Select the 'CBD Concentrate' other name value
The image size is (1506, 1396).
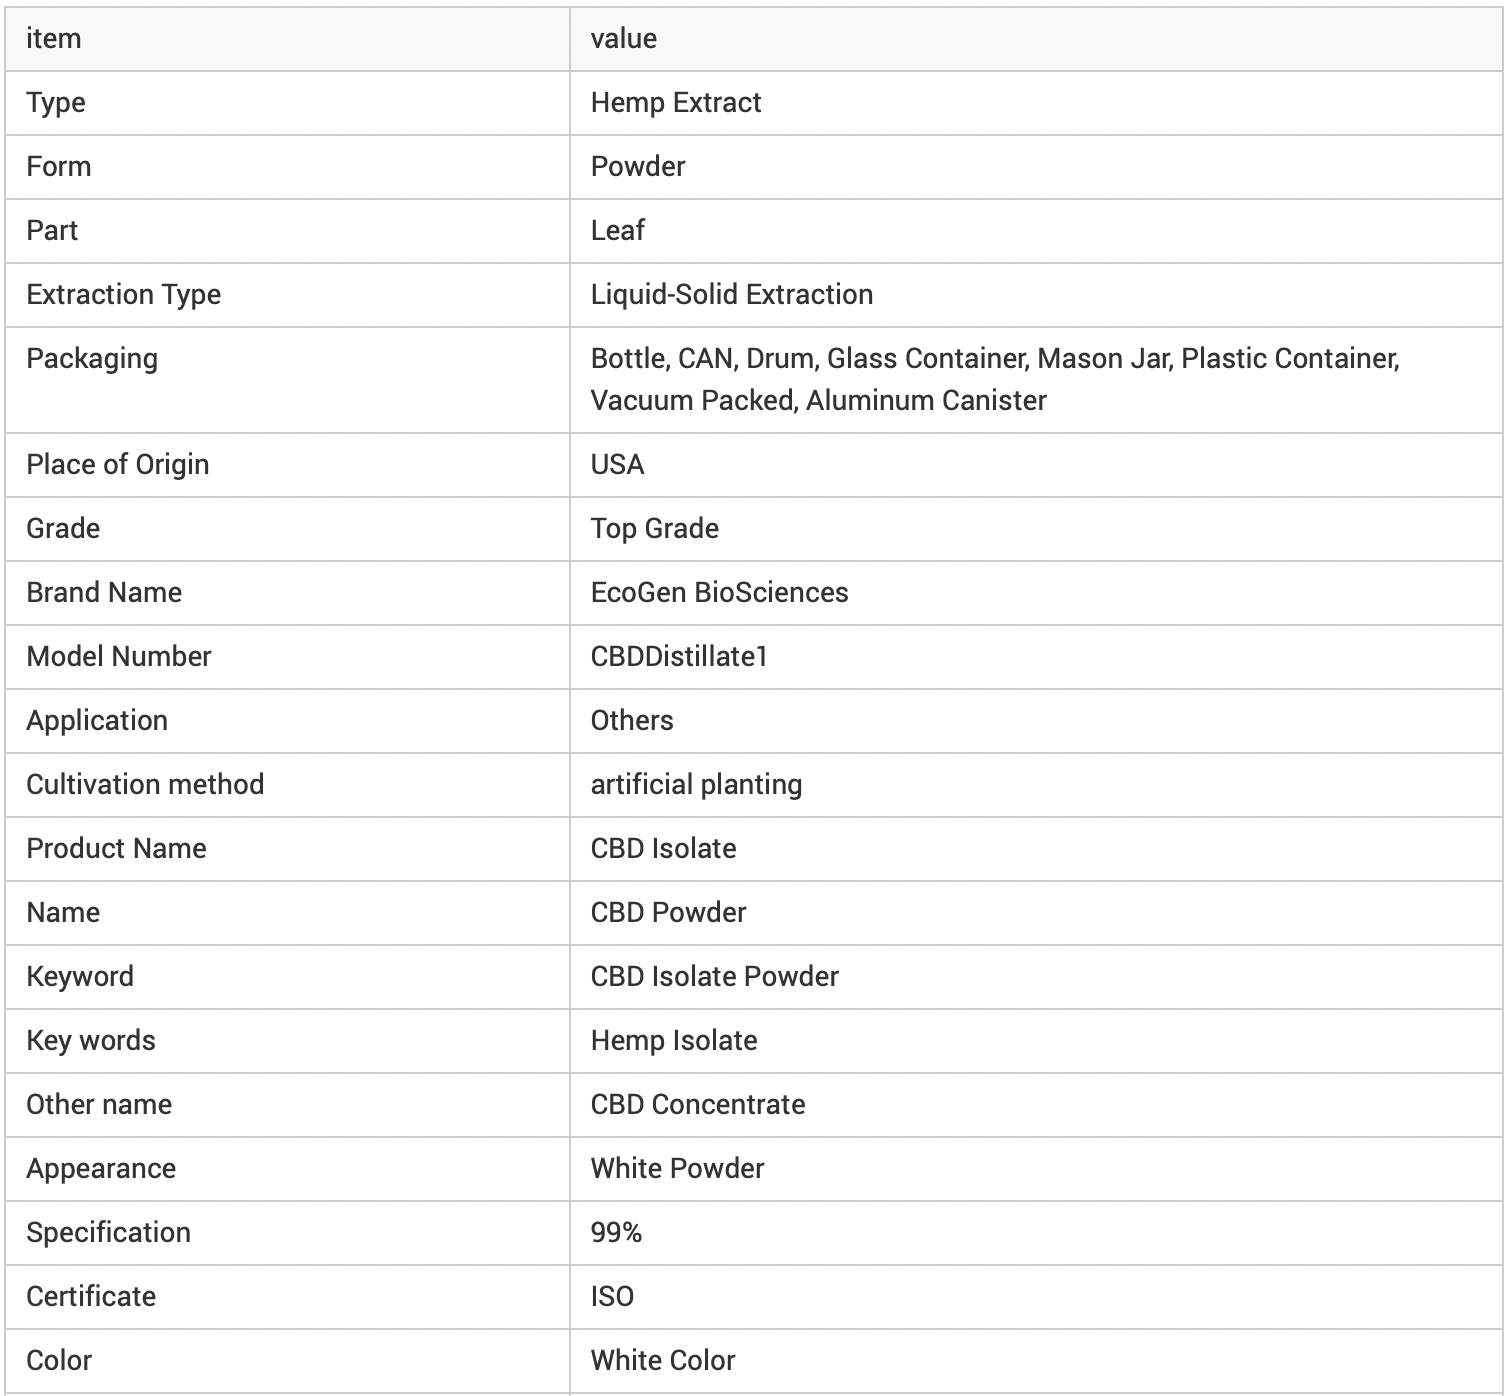pyautogui.click(x=698, y=1105)
